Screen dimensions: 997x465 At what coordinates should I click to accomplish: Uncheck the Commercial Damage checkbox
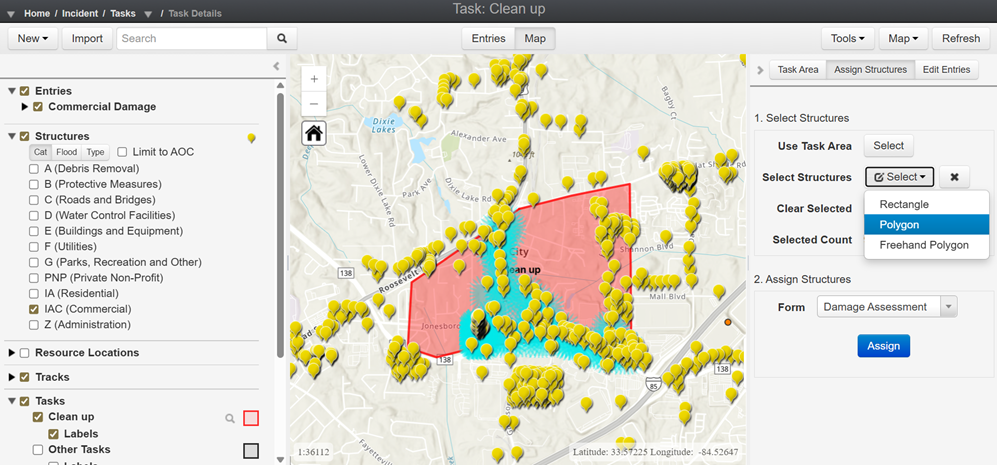(x=38, y=107)
